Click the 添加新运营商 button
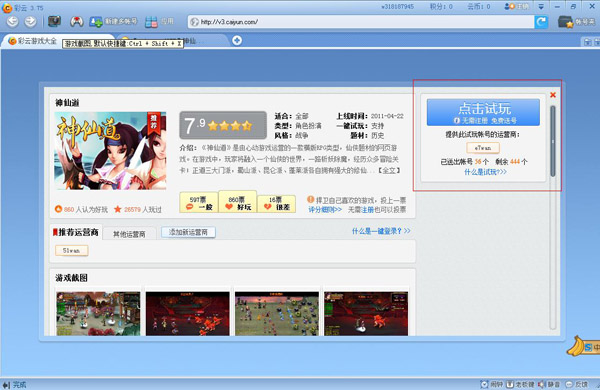Image resolution: width=600 pixels, height=390 pixels. [188, 232]
